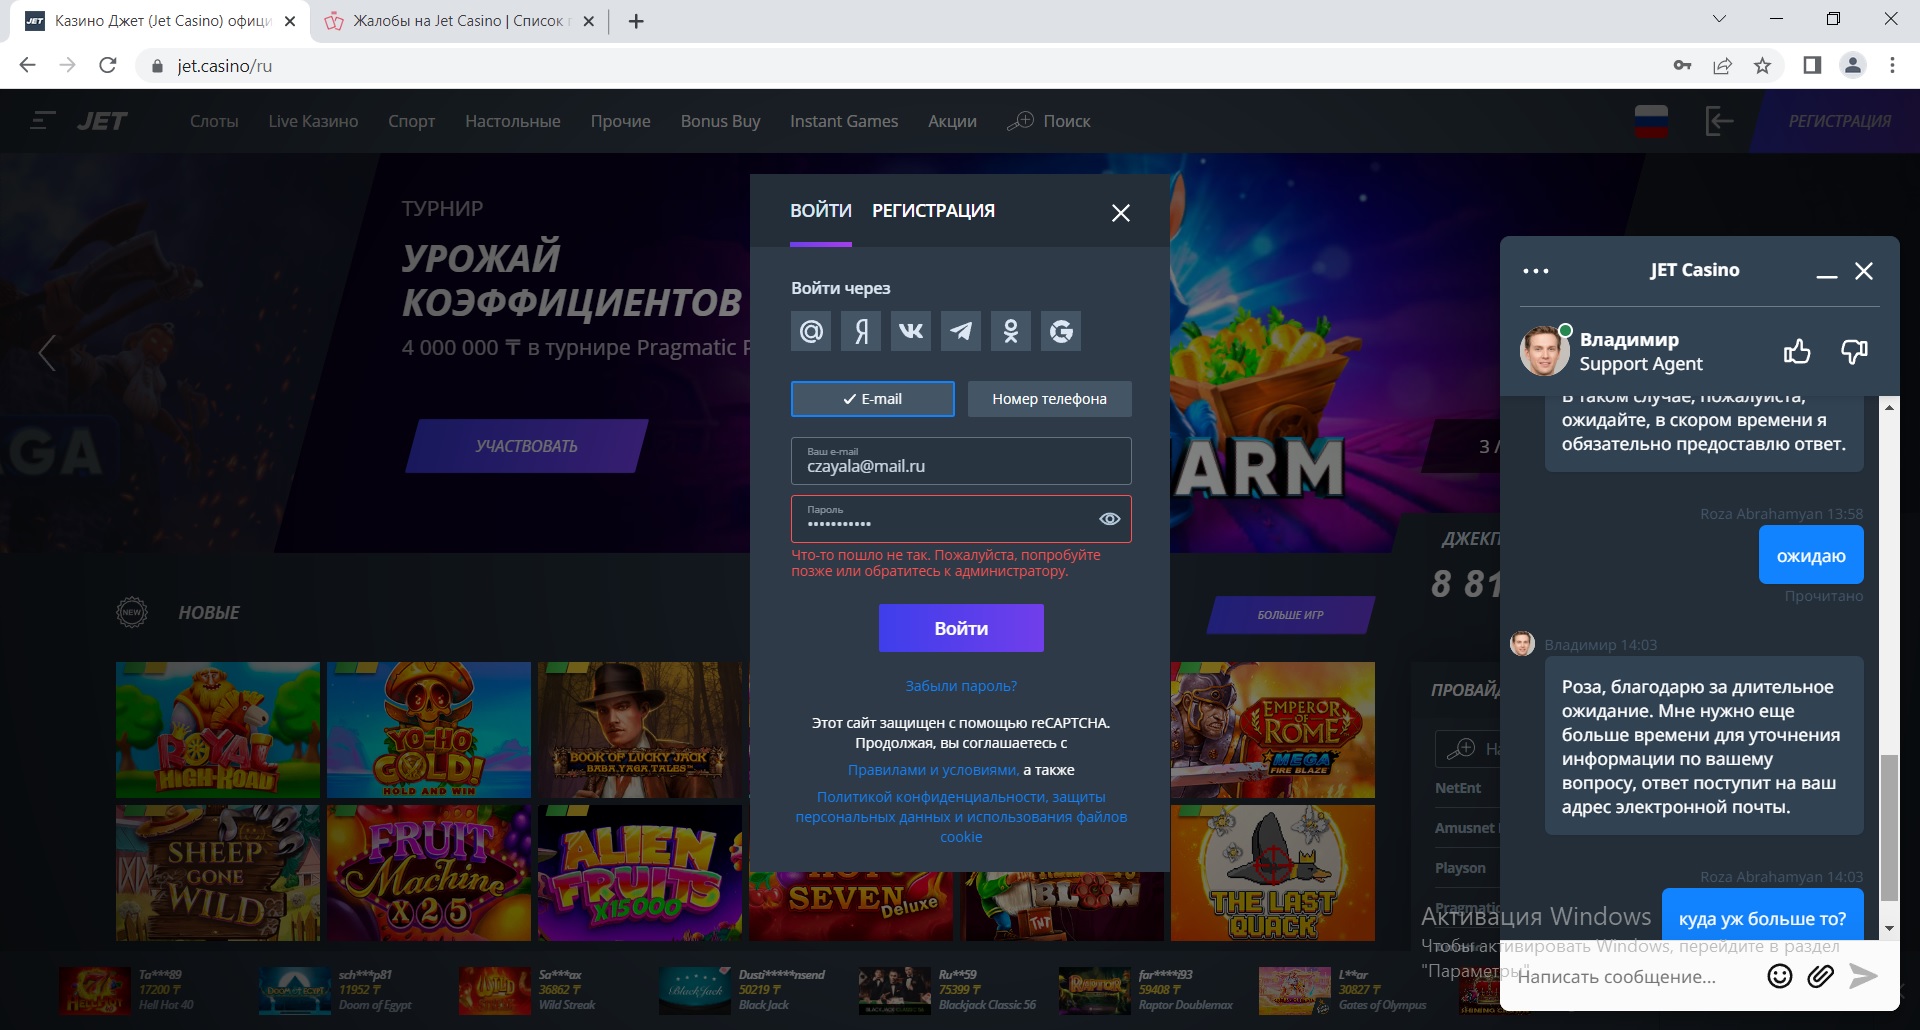Click the Ваш e-mail input field
This screenshot has height=1030, width=1920.
(961, 461)
